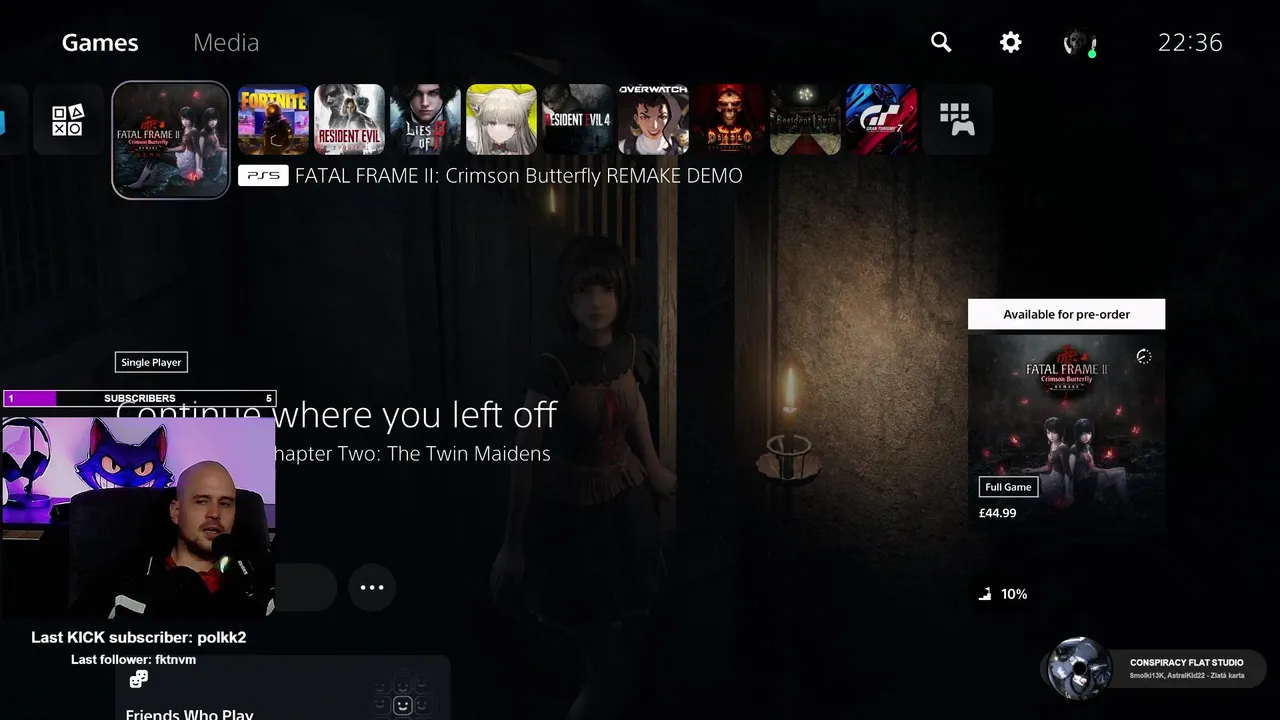Select the Overwatch game tile
The image size is (1280, 720).
click(654, 120)
